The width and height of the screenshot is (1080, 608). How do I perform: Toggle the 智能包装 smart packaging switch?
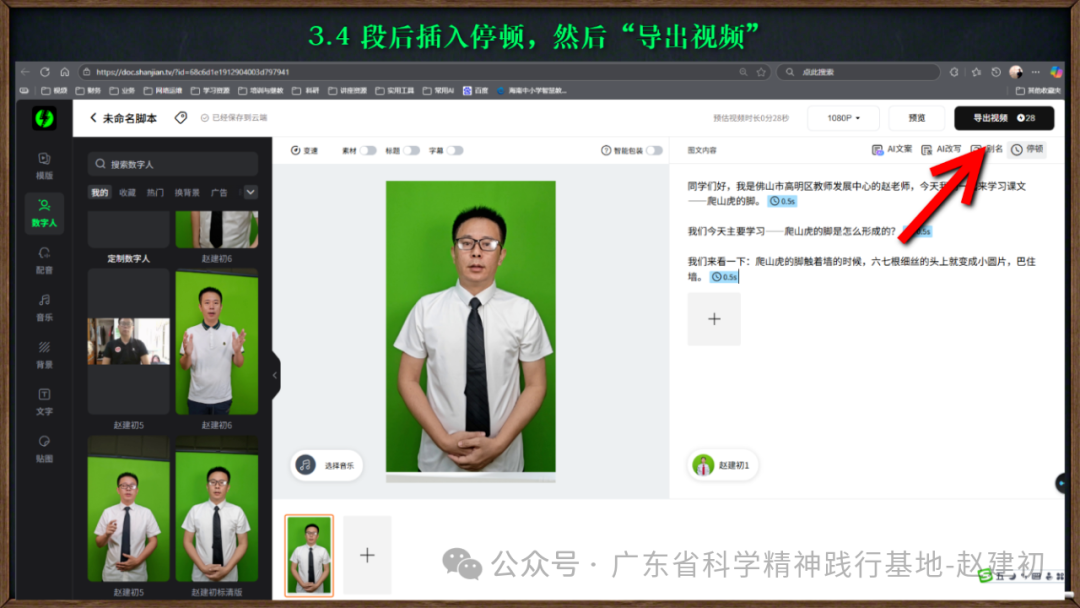(654, 151)
